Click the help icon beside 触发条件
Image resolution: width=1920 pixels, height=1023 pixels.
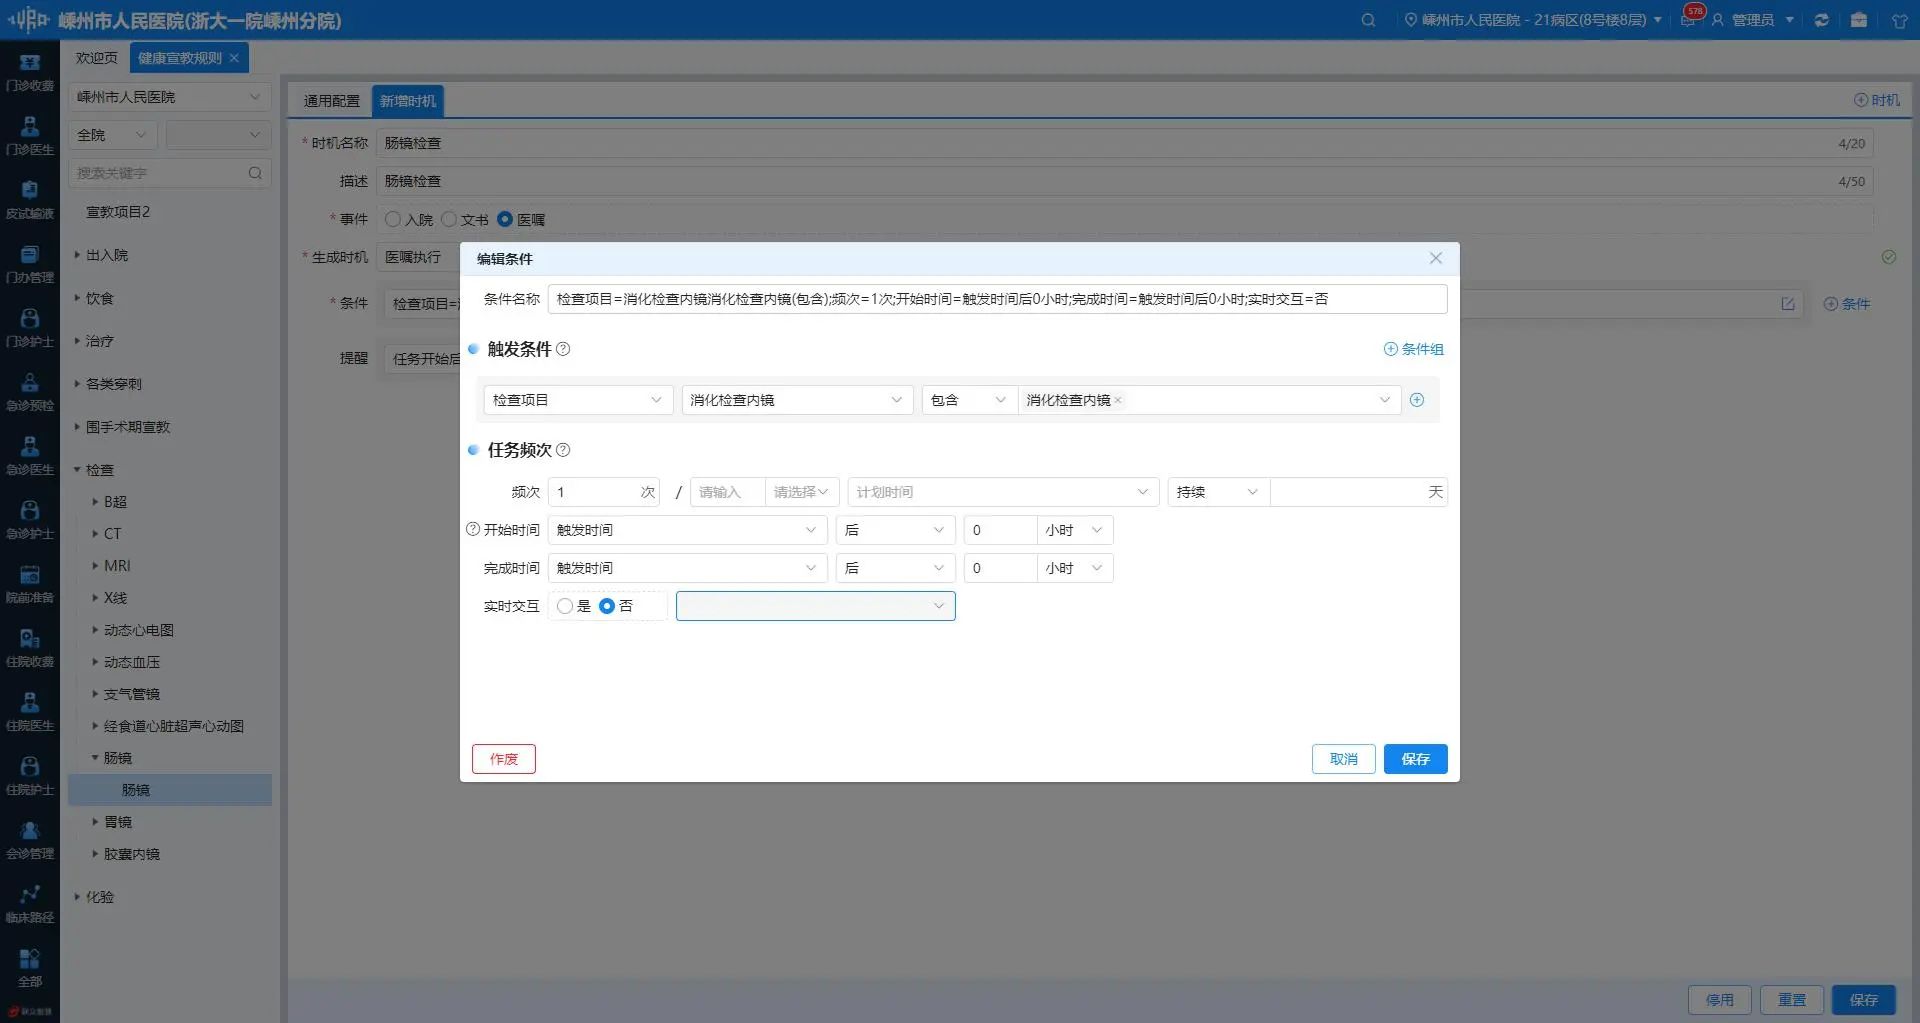click(x=563, y=349)
